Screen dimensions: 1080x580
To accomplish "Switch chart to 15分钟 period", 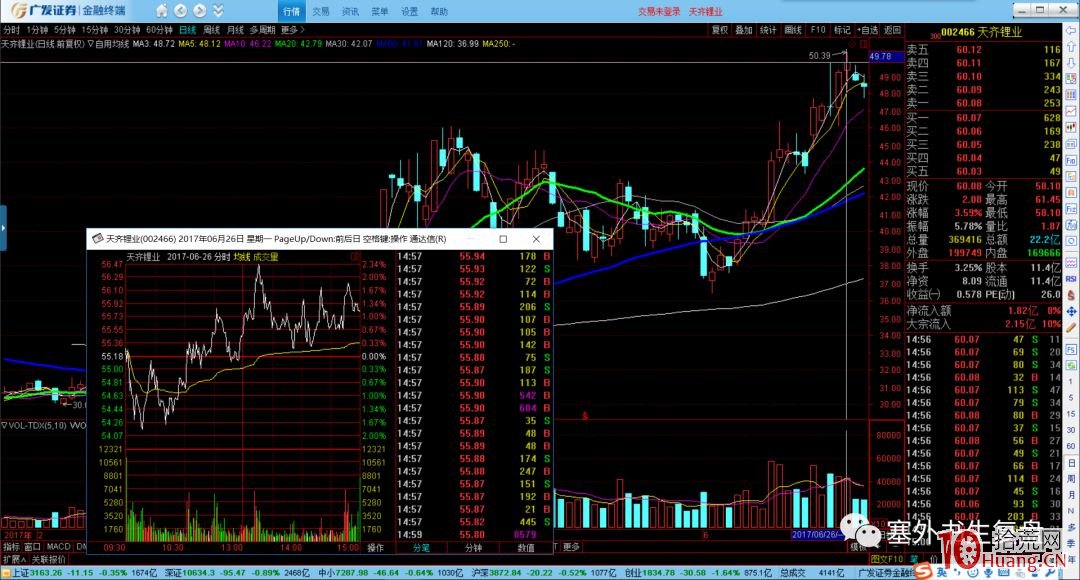I will [x=95, y=30].
